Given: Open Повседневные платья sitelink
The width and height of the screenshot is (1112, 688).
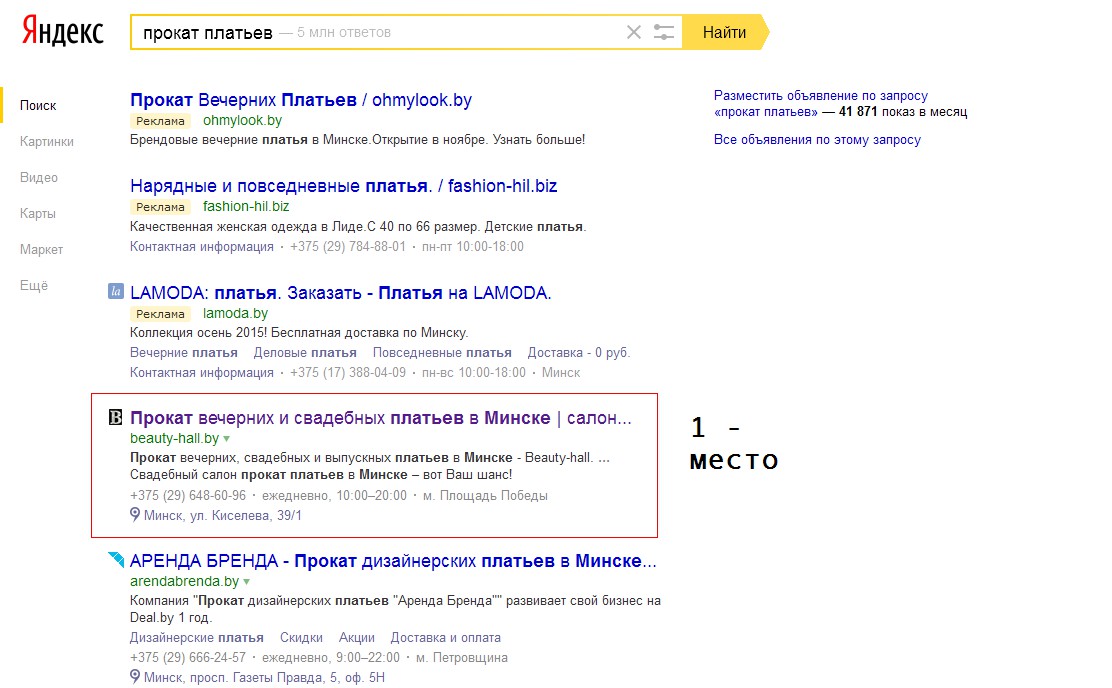Looking at the screenshot, I should (x=442, y=353).
